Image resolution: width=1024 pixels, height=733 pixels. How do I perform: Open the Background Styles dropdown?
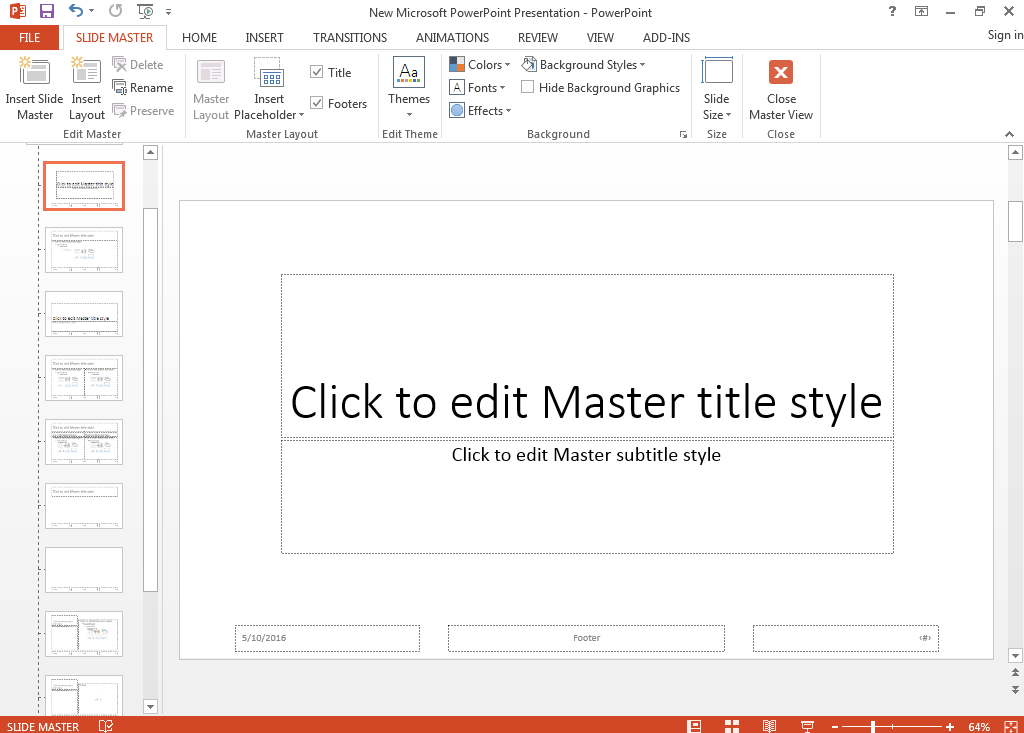pos(585,65)
